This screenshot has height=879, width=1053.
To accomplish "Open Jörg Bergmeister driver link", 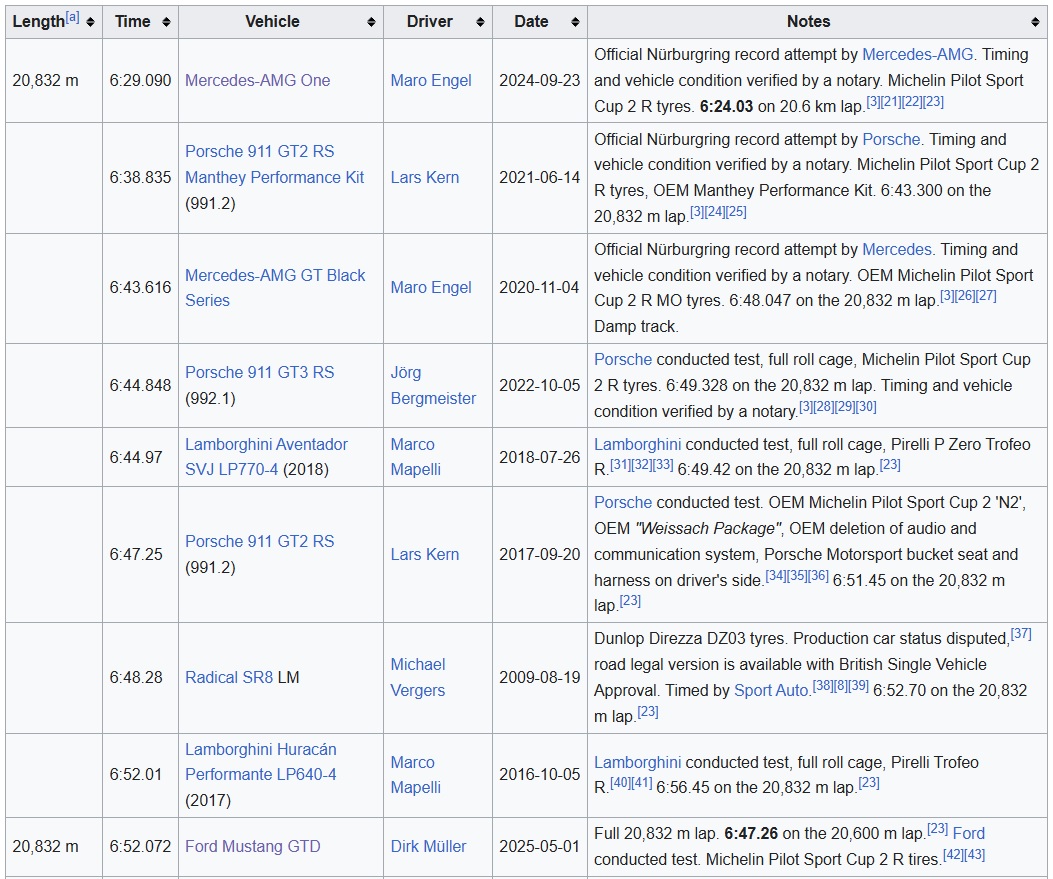I will [432, 385].
